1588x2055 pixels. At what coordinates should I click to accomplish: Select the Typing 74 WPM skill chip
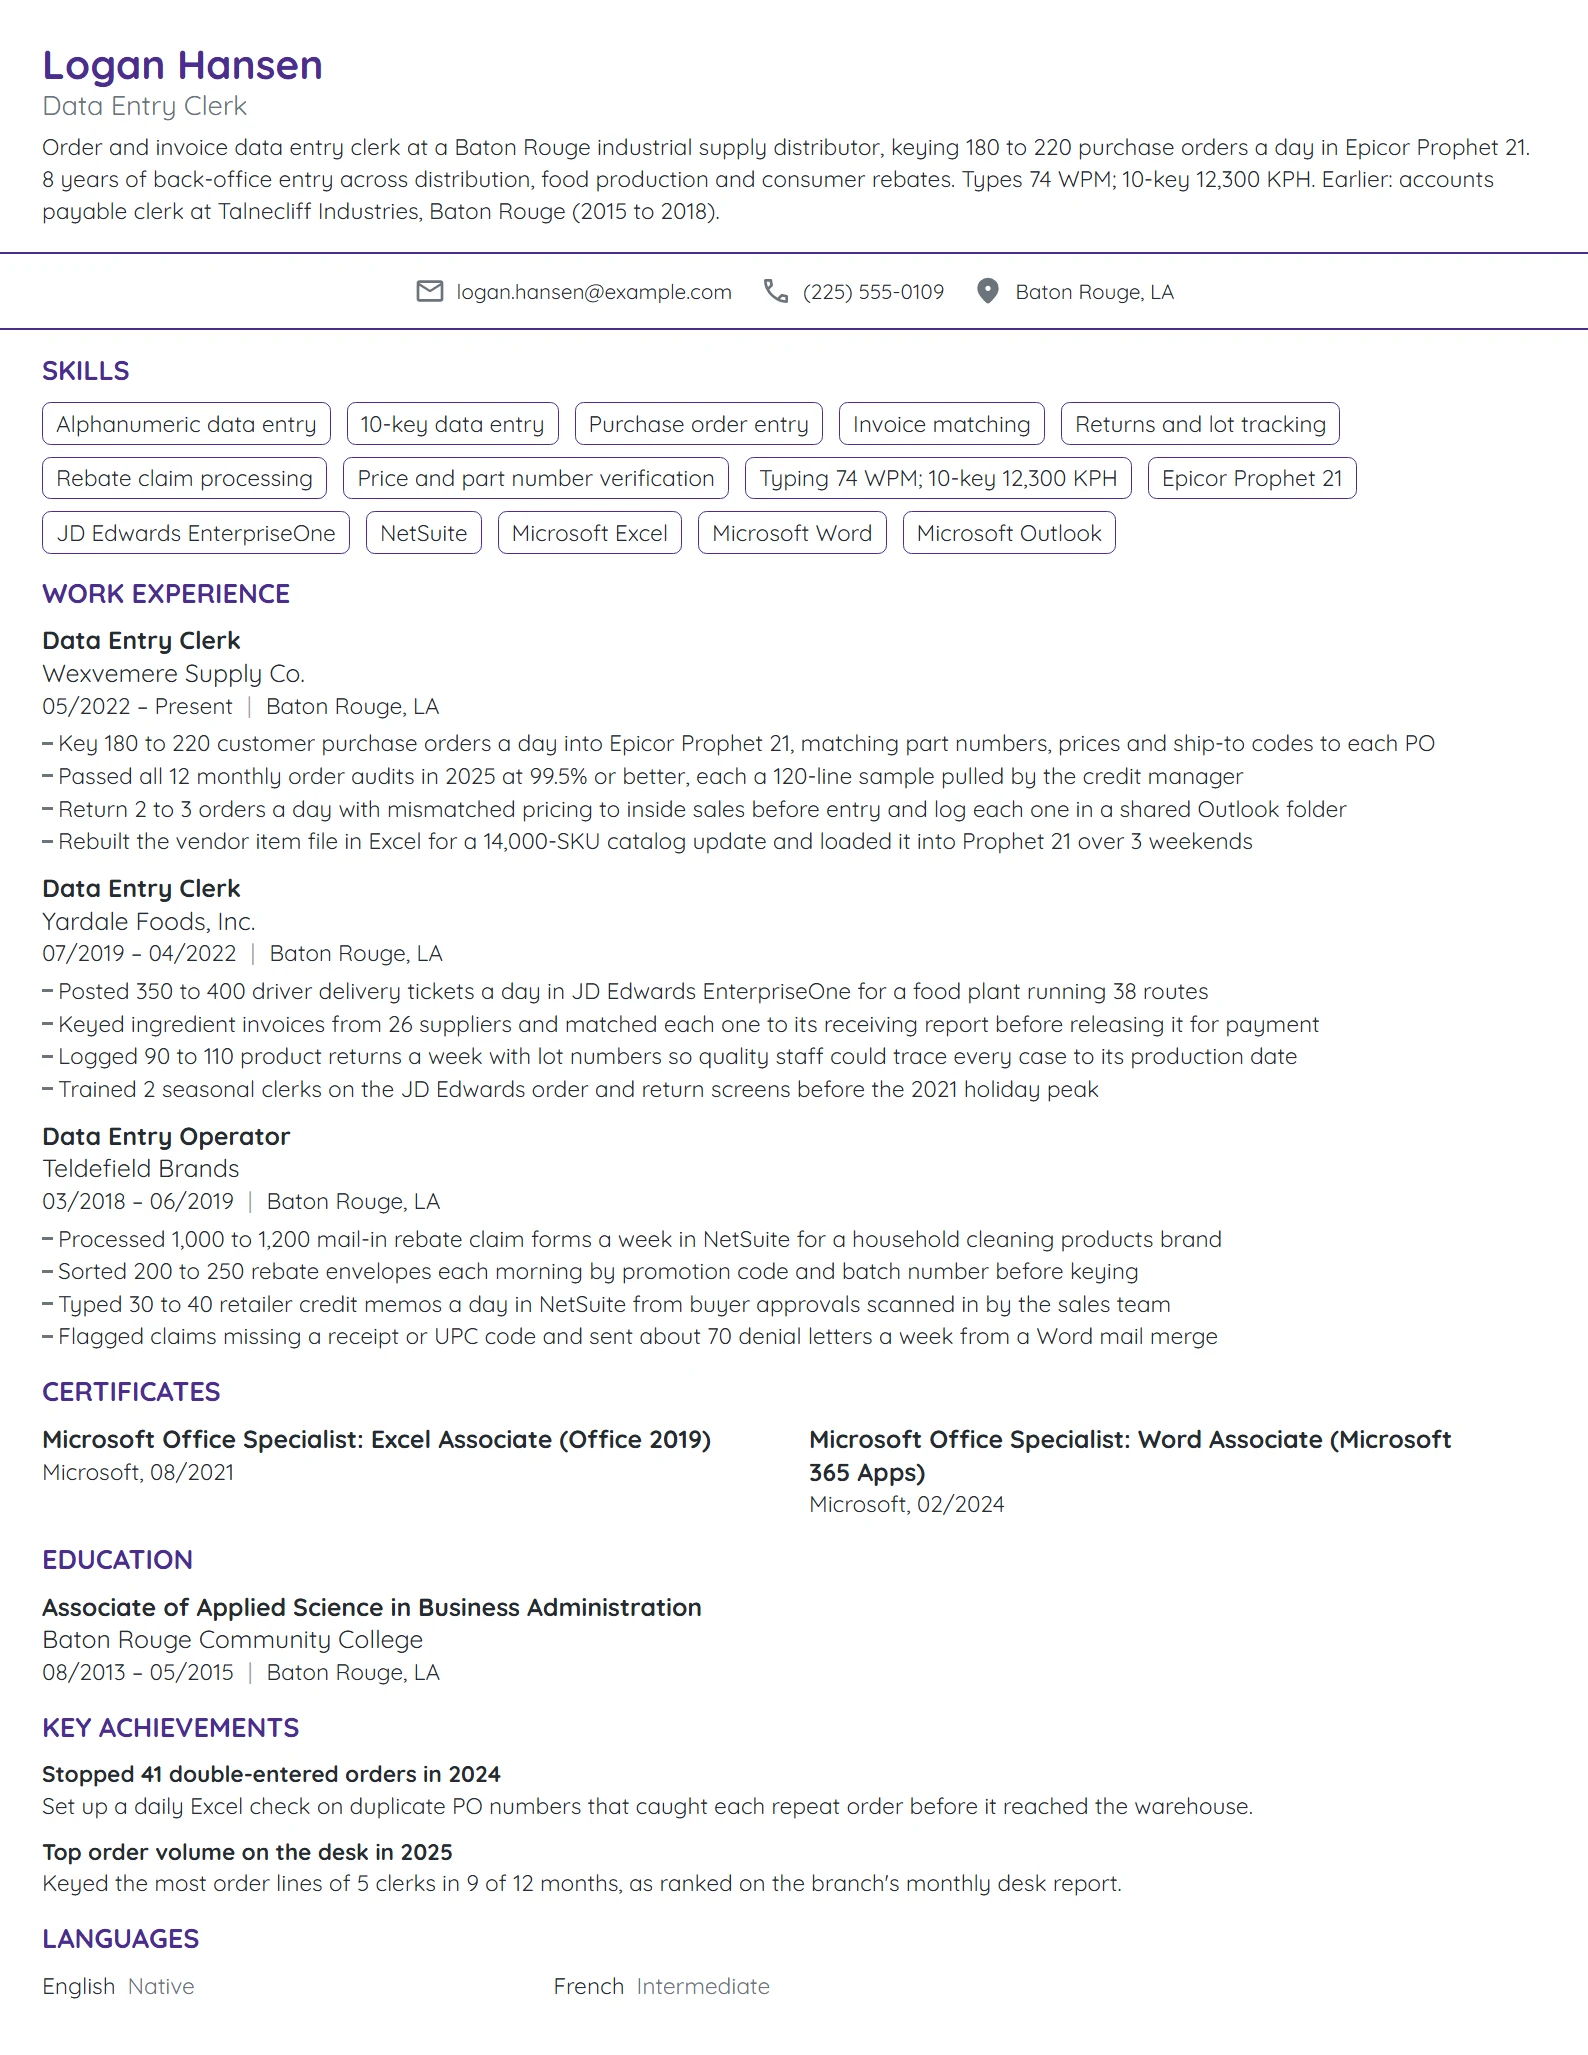point(938,478)
